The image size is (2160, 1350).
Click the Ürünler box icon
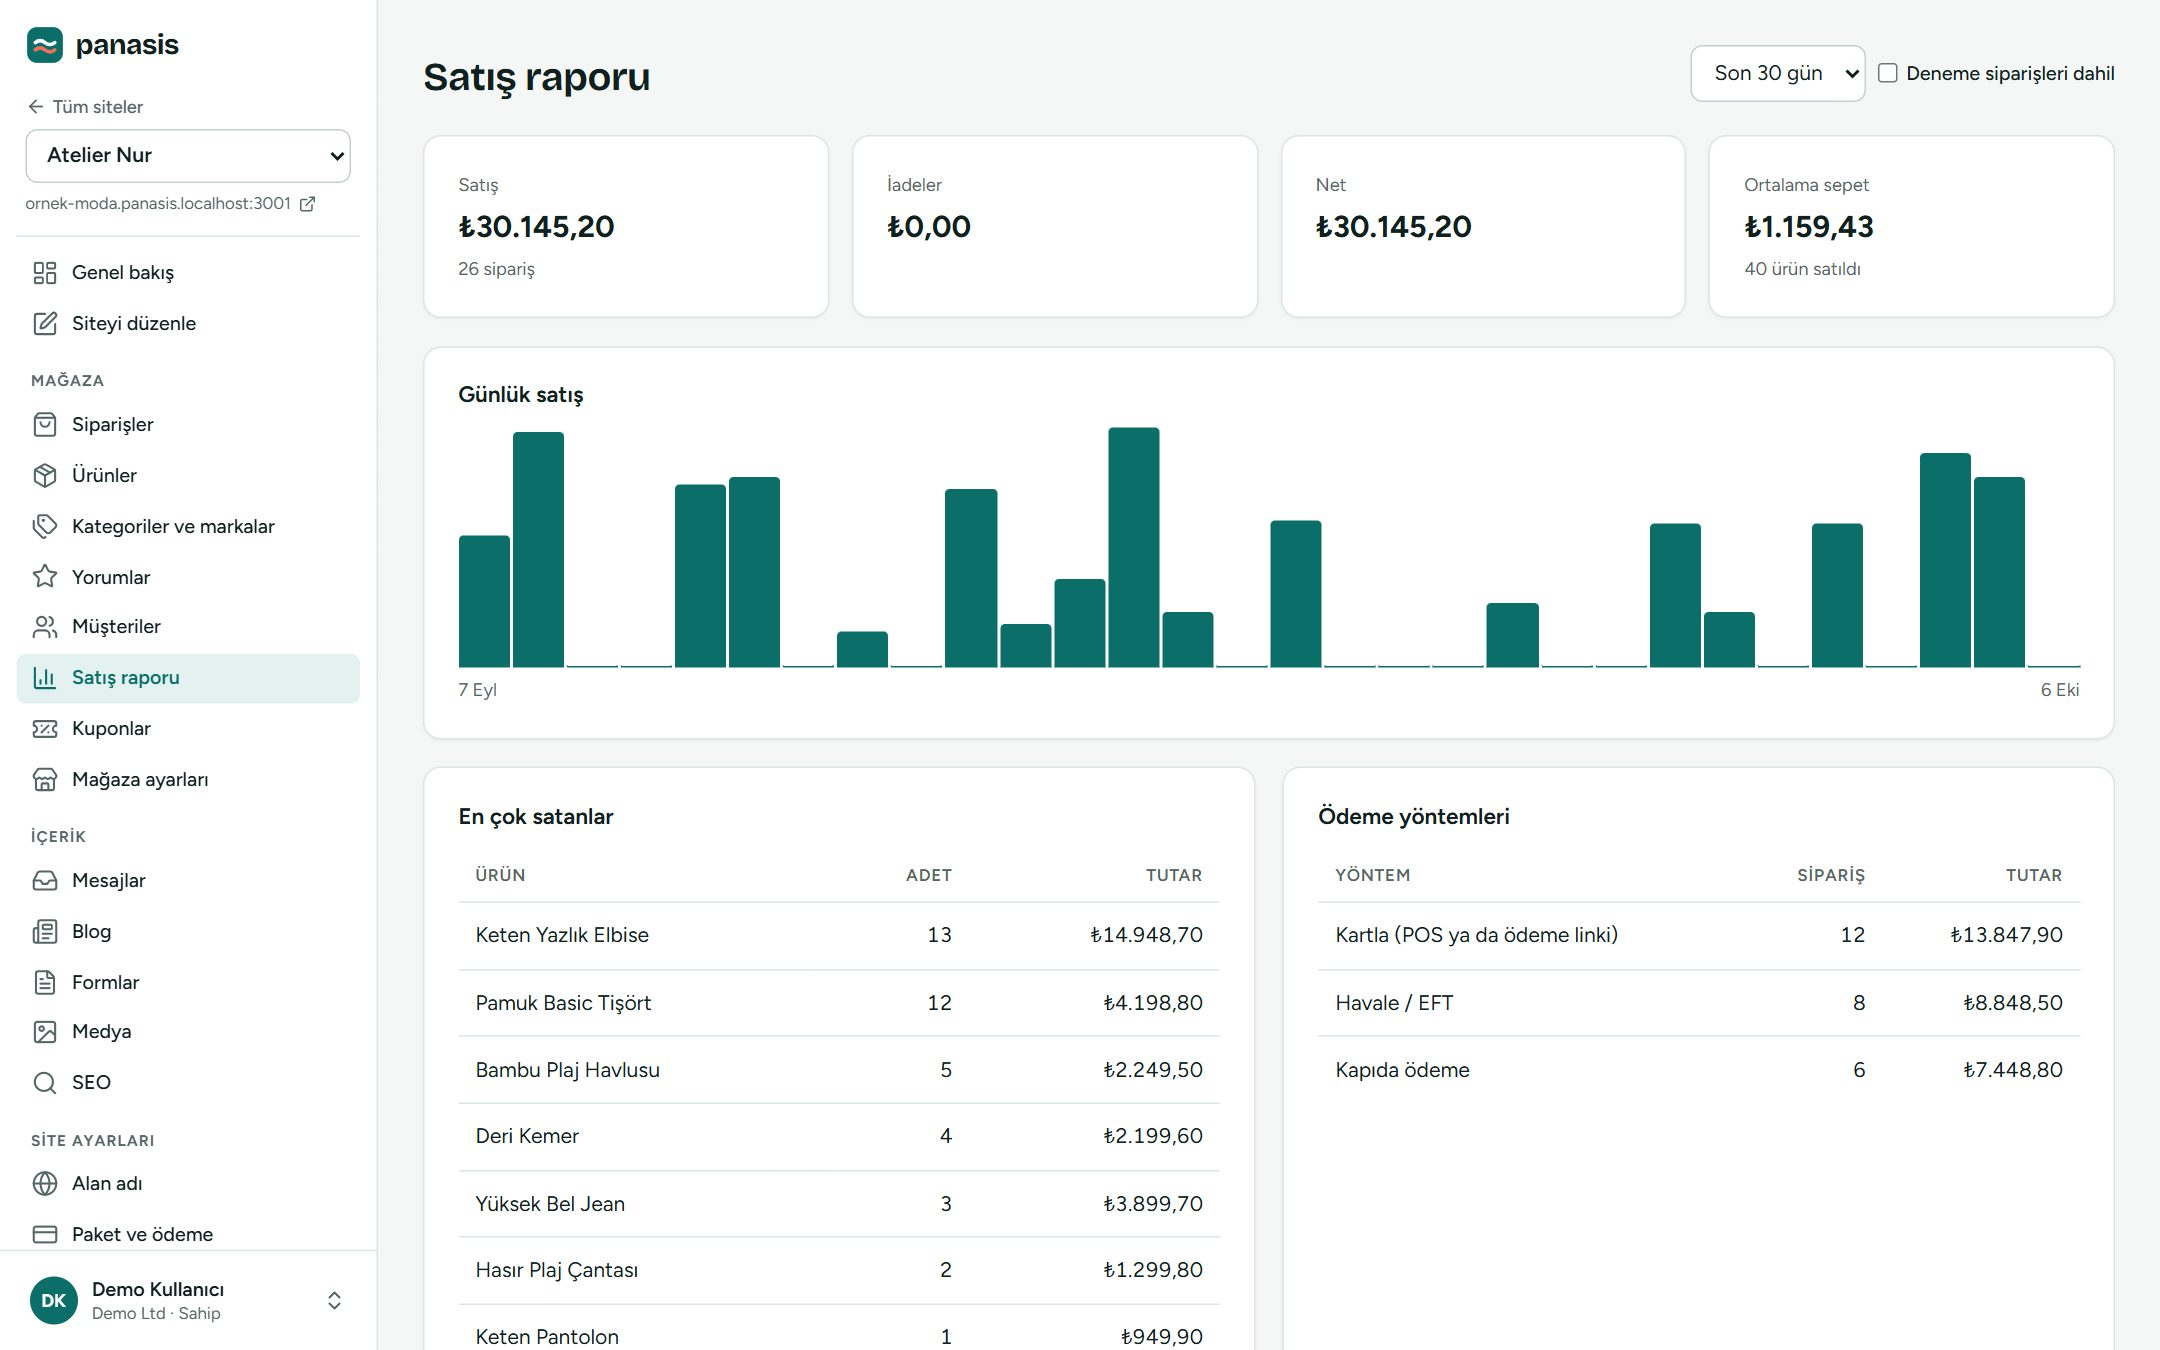pos(45,475)
